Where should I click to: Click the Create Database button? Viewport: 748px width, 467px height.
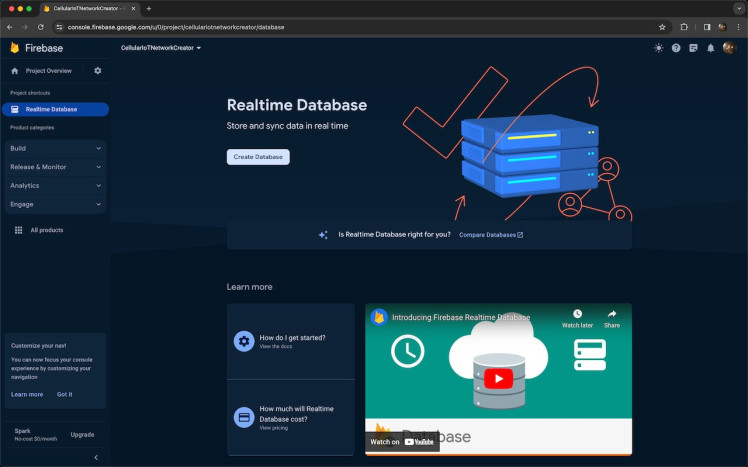tap(258, 157)
